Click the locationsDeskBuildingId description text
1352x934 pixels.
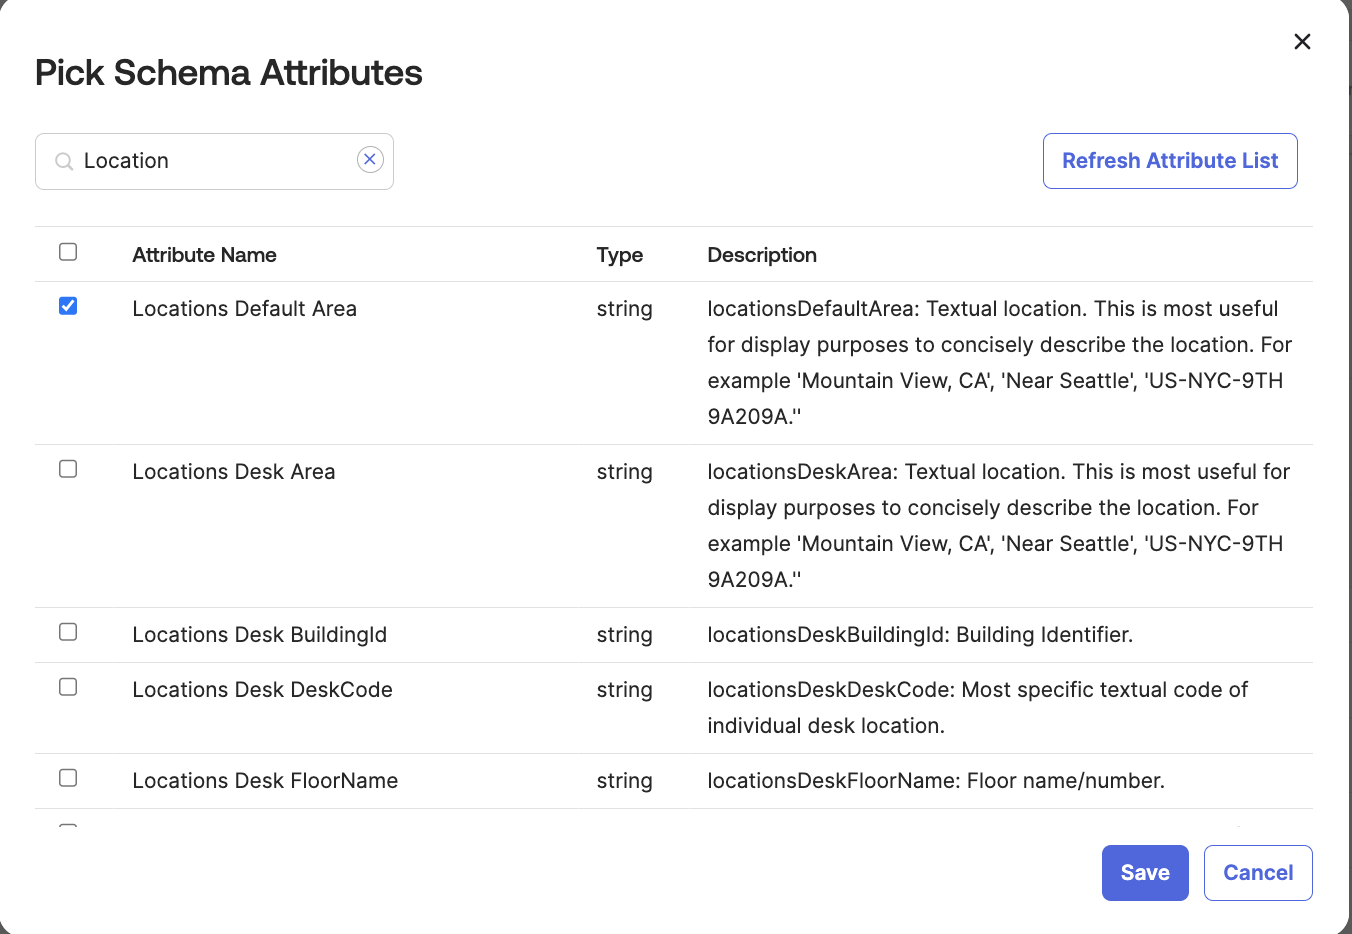[x=920, y=635]
